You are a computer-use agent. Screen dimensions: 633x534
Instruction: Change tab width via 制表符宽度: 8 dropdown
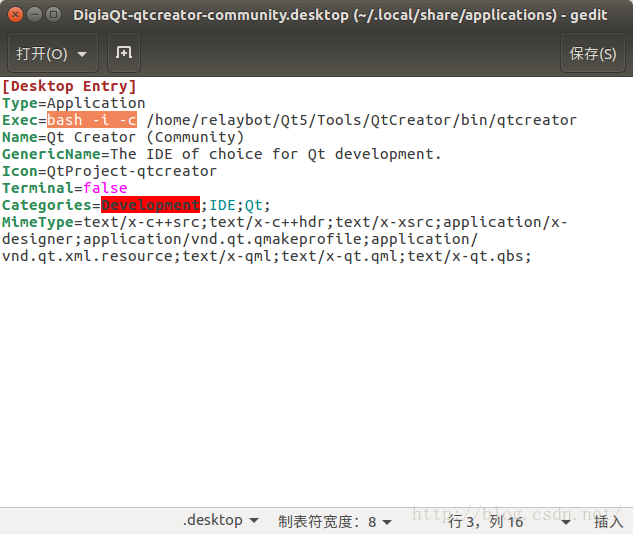pyautogui.click(x=335, y=521)
